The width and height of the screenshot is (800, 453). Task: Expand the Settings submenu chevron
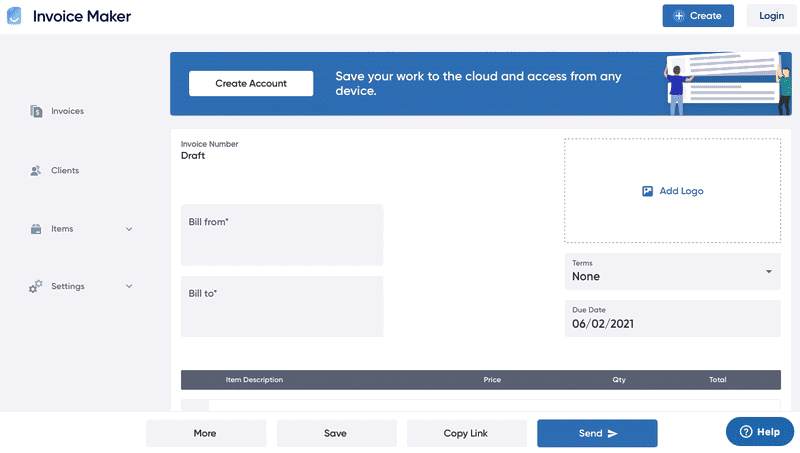click(129, 287)
